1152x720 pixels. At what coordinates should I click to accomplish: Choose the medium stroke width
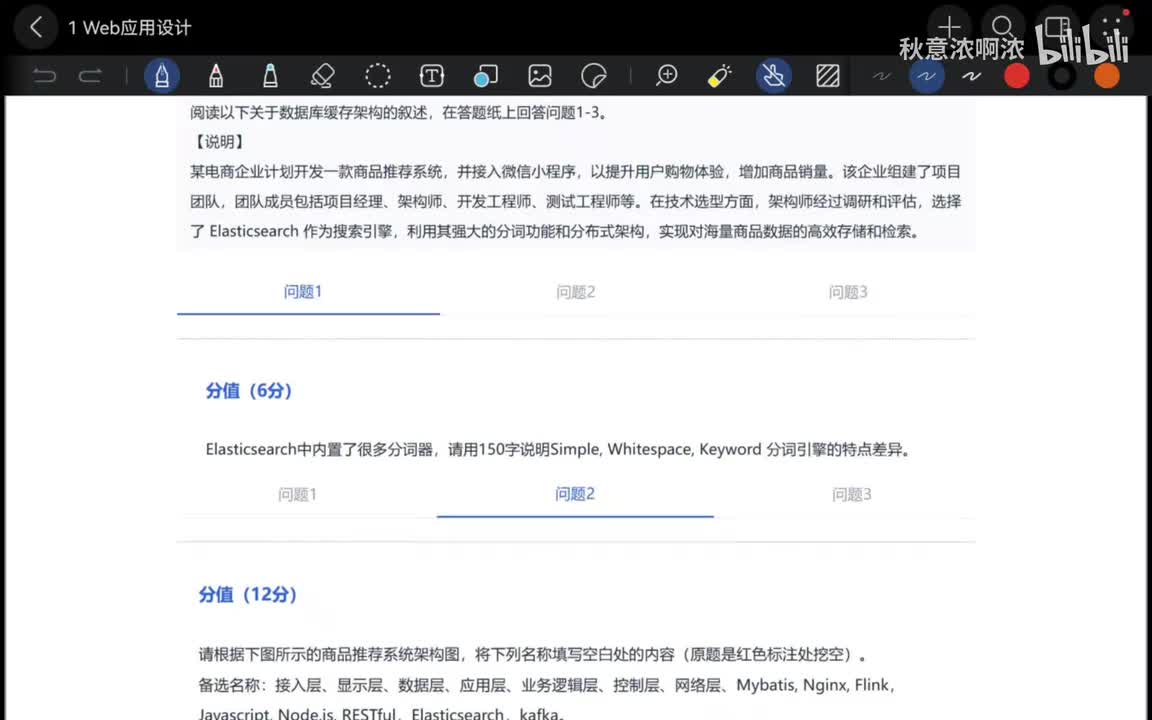tap(926, 76)
